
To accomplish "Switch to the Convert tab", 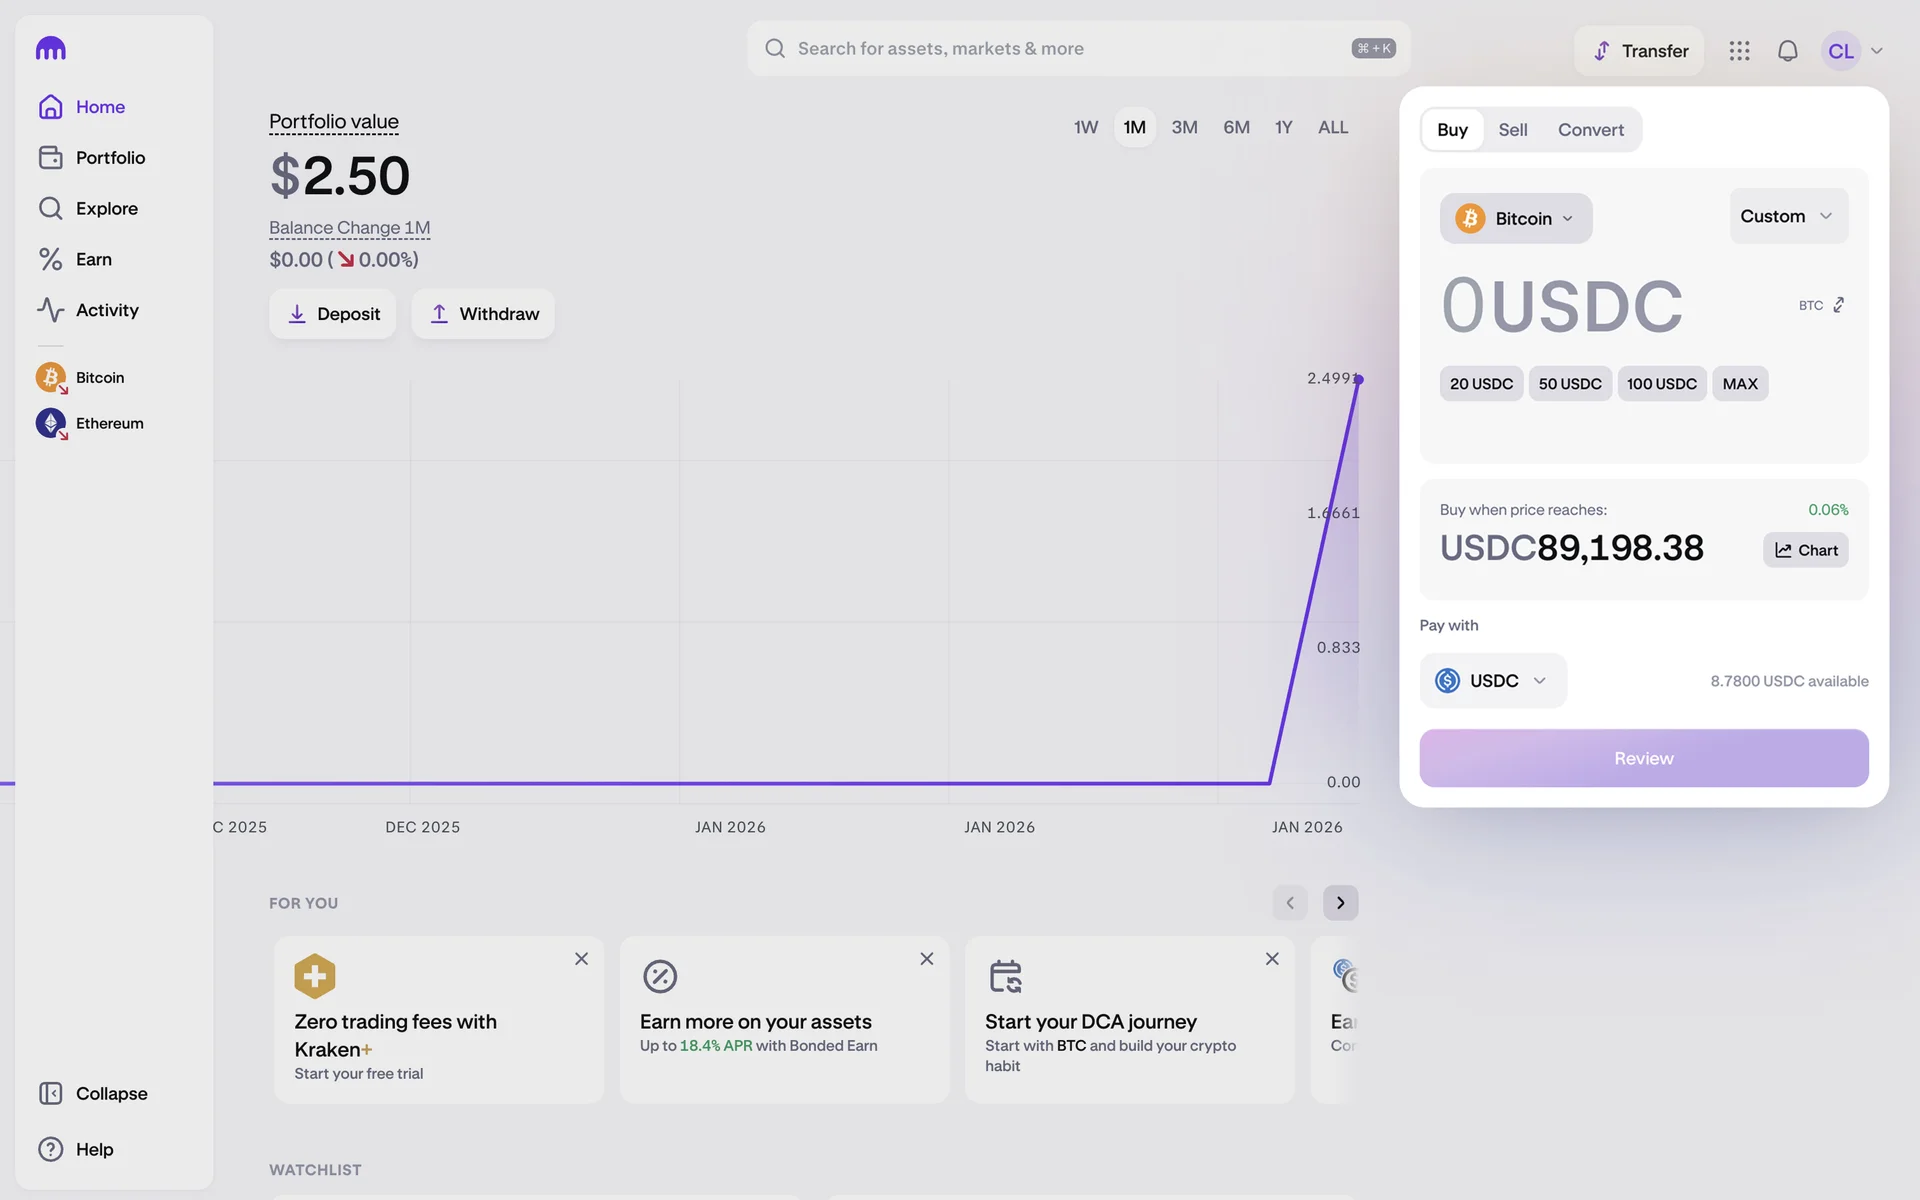I will click(1590, 130).
